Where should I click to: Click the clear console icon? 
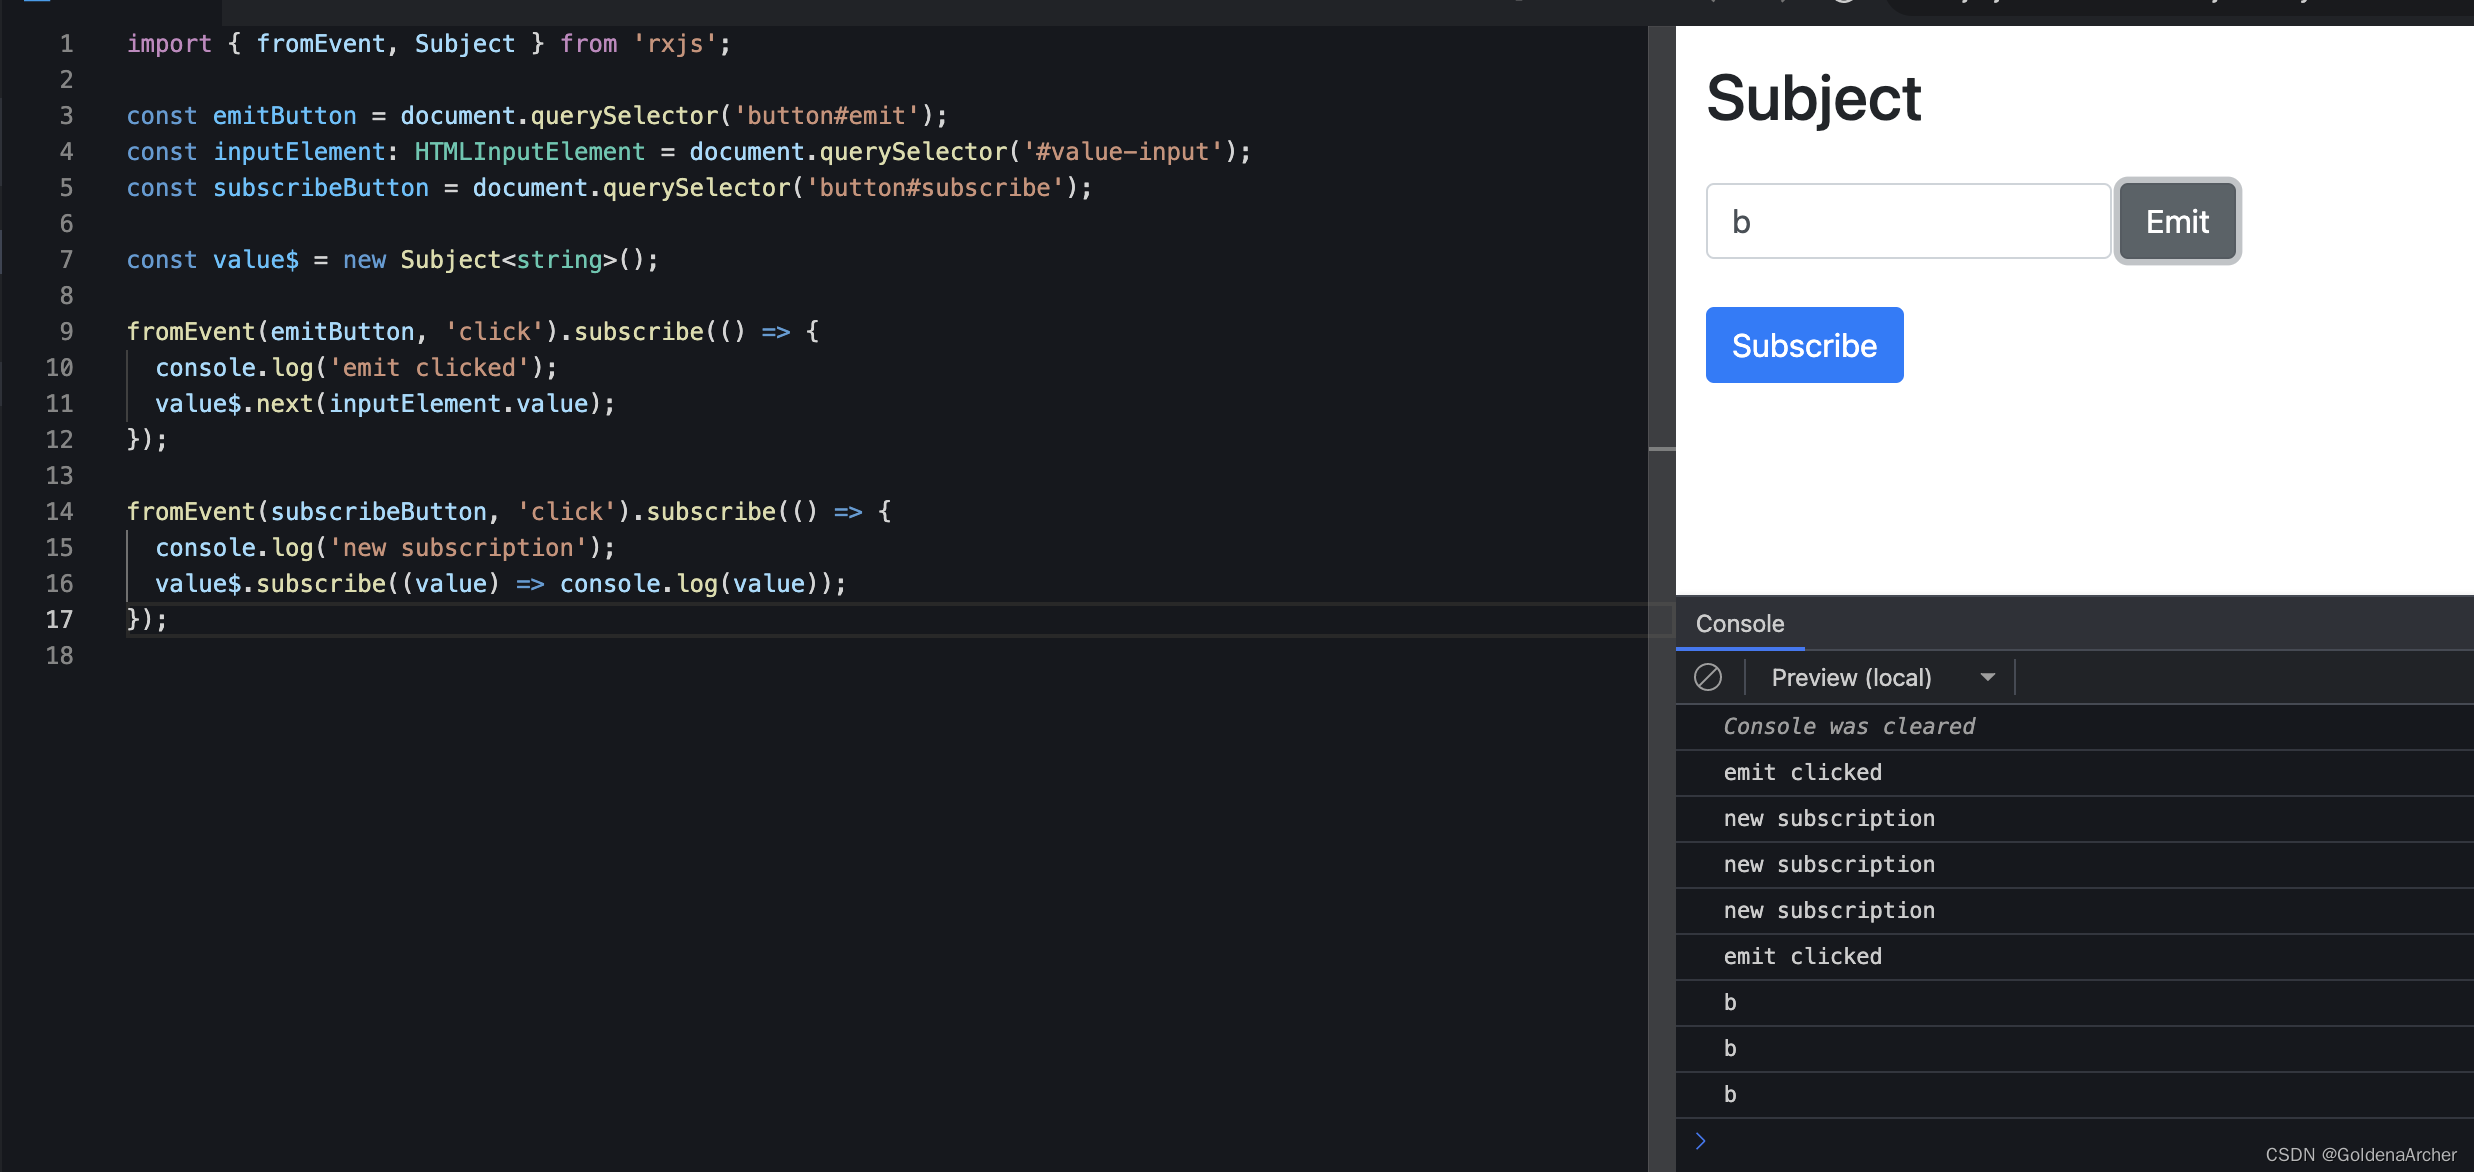[1708, 677]
